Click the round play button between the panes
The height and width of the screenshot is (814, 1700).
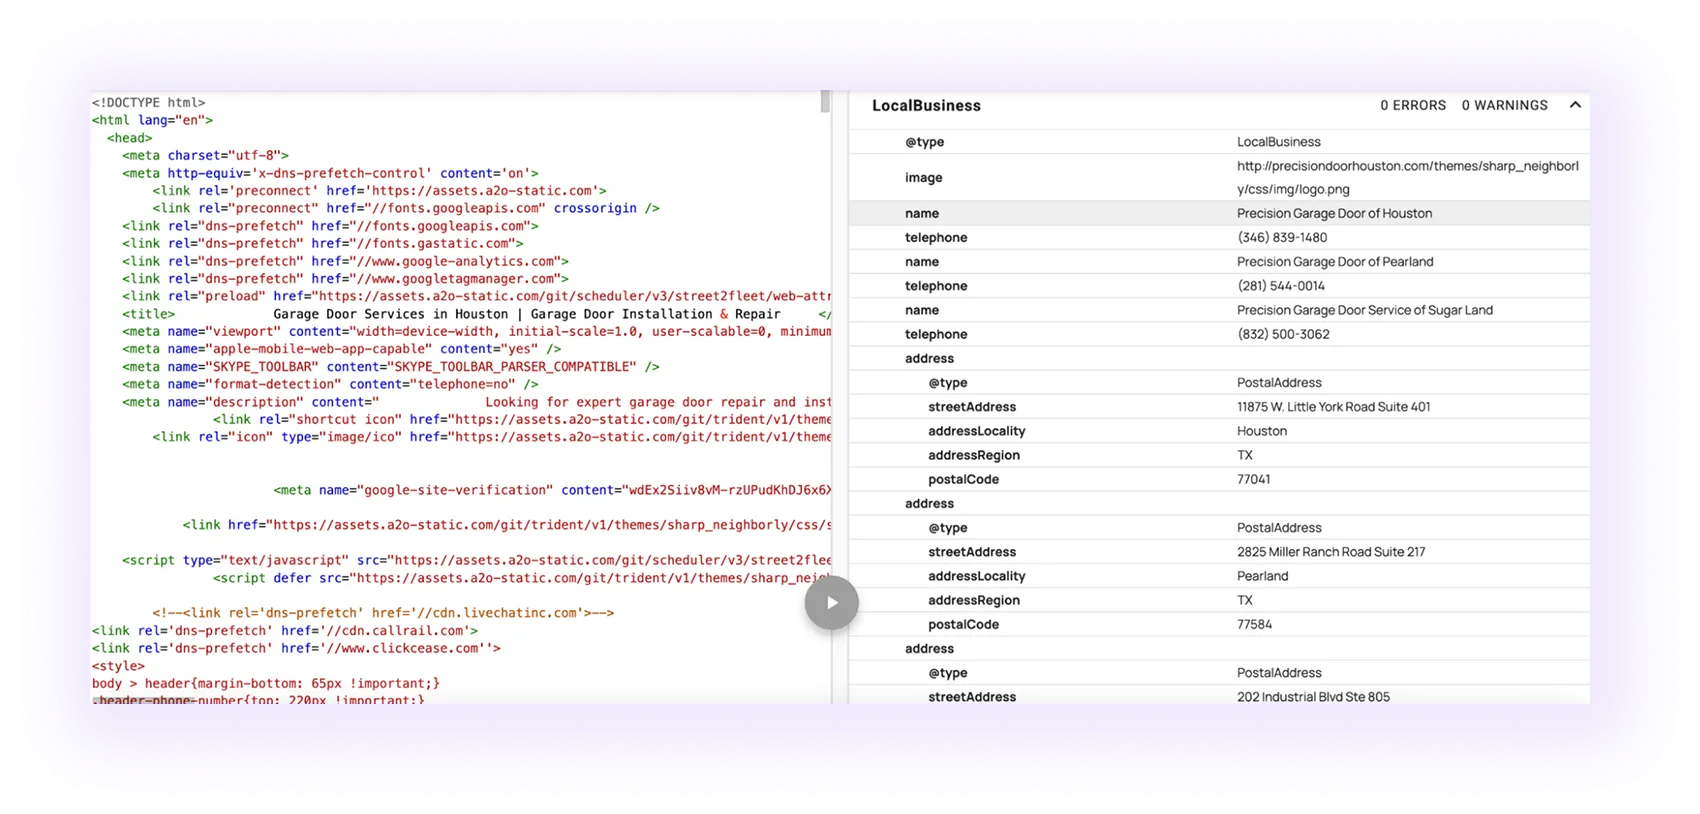pyautogui.click(x=832, y=603)
